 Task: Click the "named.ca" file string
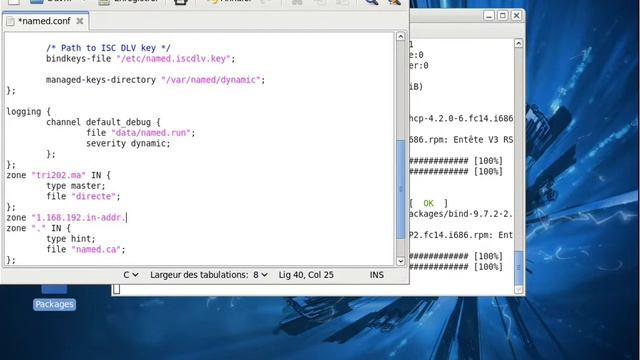pos(96,250)
